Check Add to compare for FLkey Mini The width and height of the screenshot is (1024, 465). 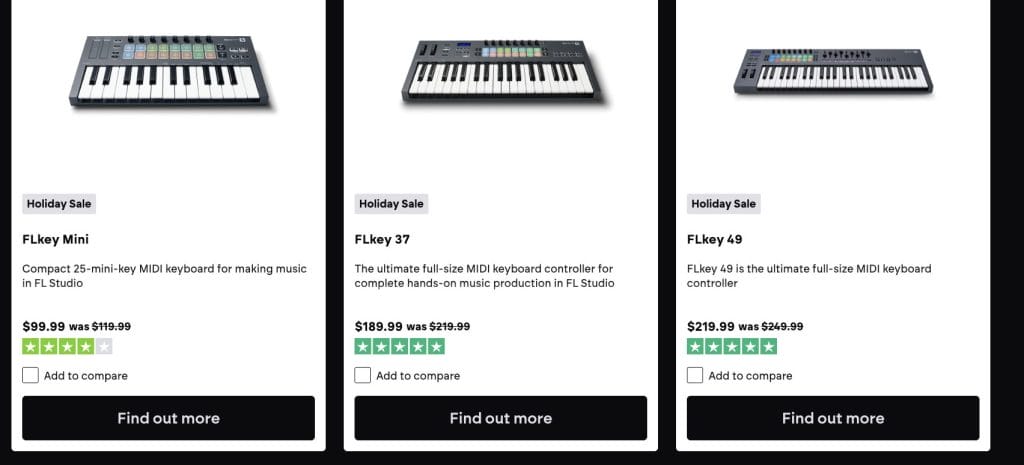tap(31, 375)
